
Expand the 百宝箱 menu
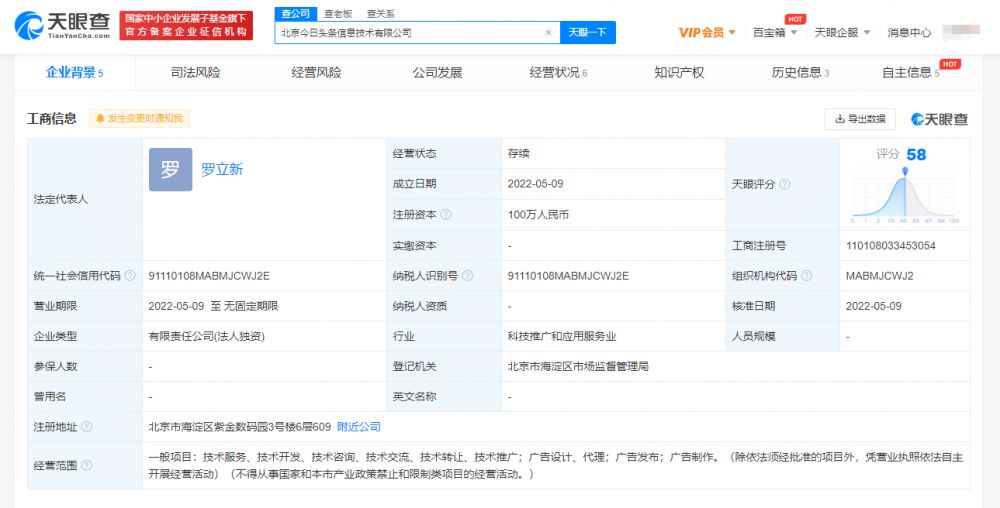775,33
